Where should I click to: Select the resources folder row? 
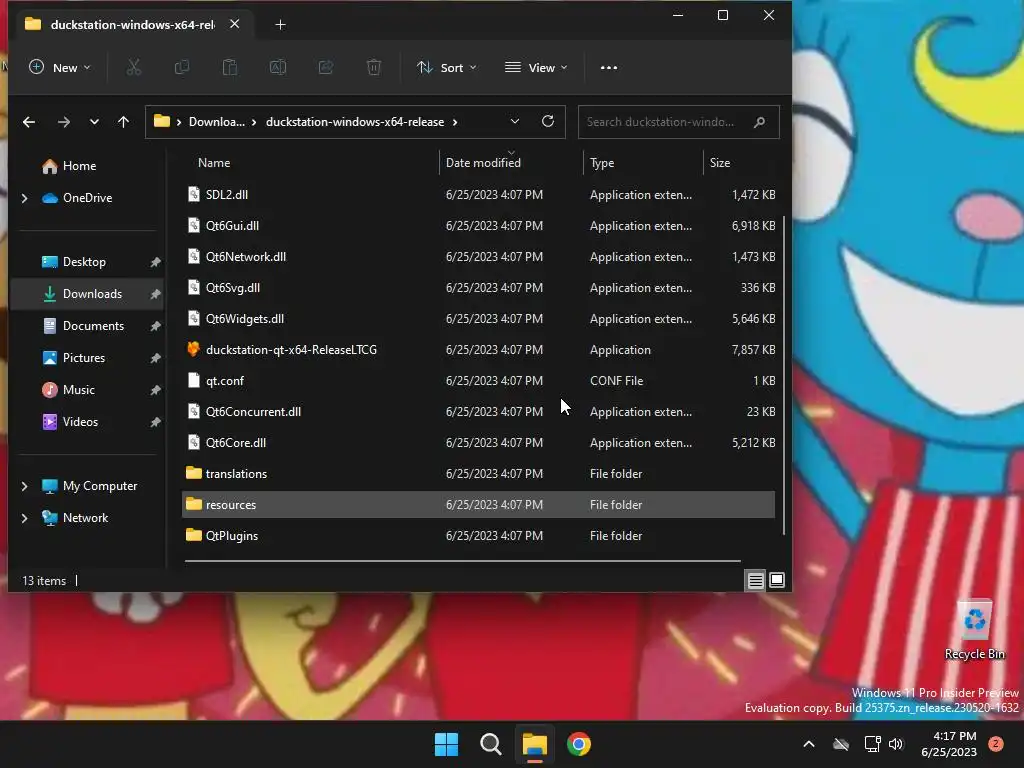478,504
